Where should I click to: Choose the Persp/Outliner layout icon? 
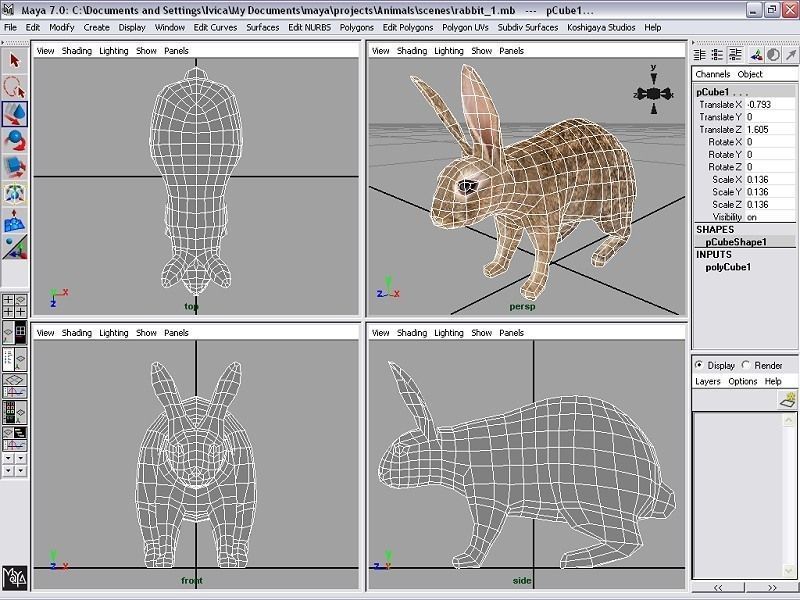[14, 359]
